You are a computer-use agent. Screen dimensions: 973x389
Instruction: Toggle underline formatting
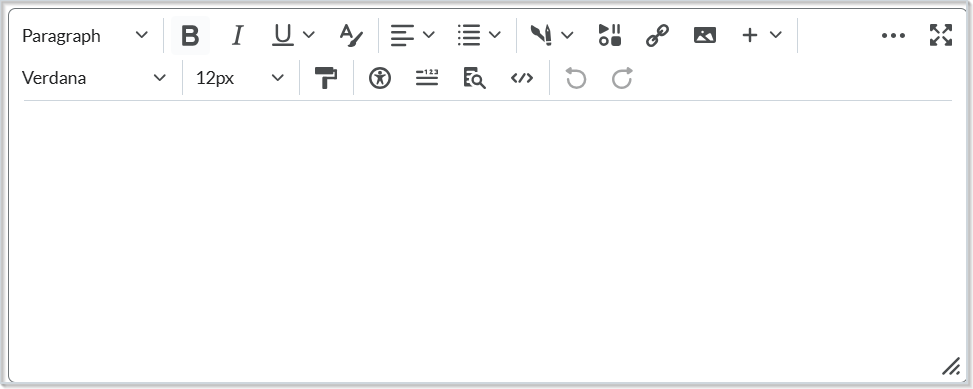(283, 35)
